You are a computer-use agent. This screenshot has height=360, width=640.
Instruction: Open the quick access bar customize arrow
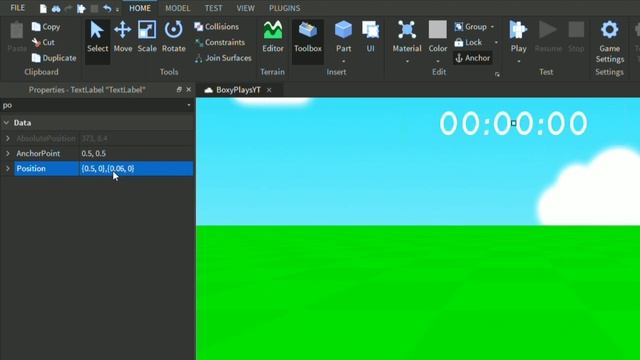pyautogui.click(x=118, y=9)
